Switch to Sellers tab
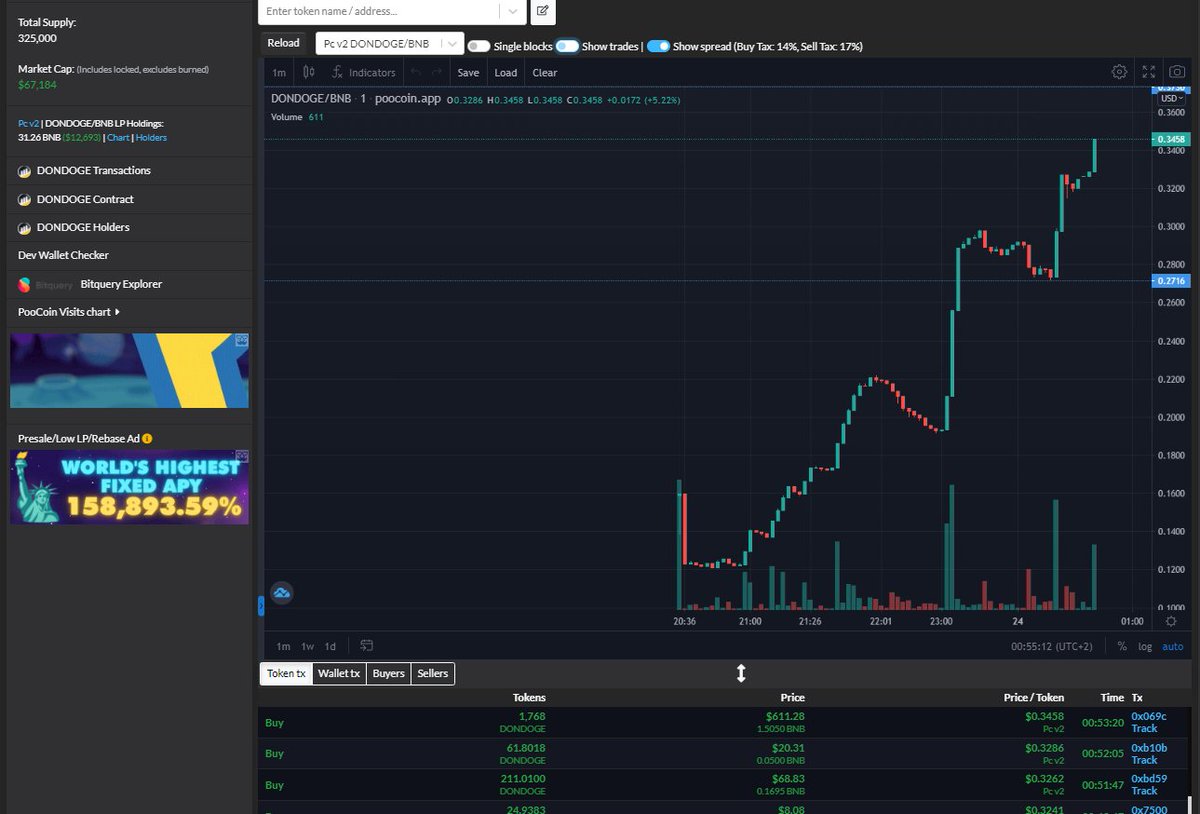The width and height of the screenshot is (1200, 814). (x=432, y=674)
